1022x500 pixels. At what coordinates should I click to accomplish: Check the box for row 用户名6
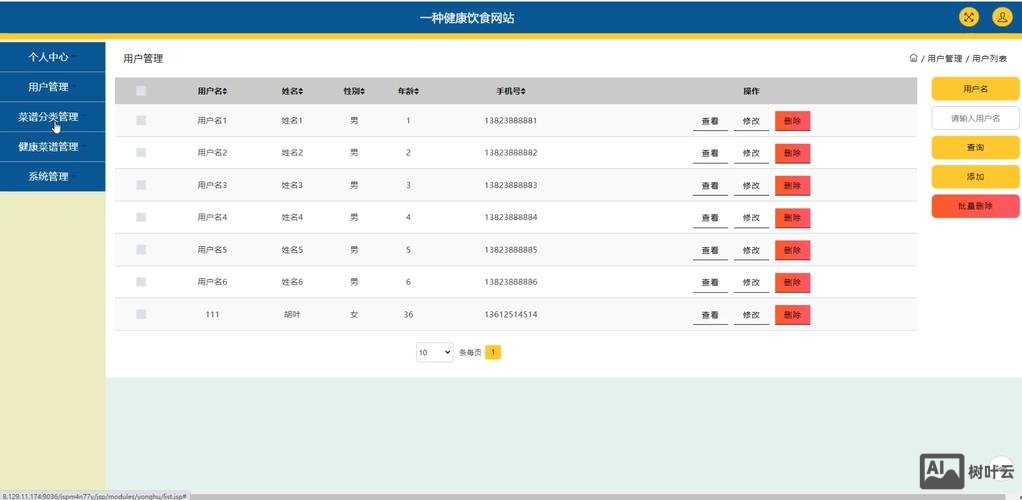pos(141,282)
